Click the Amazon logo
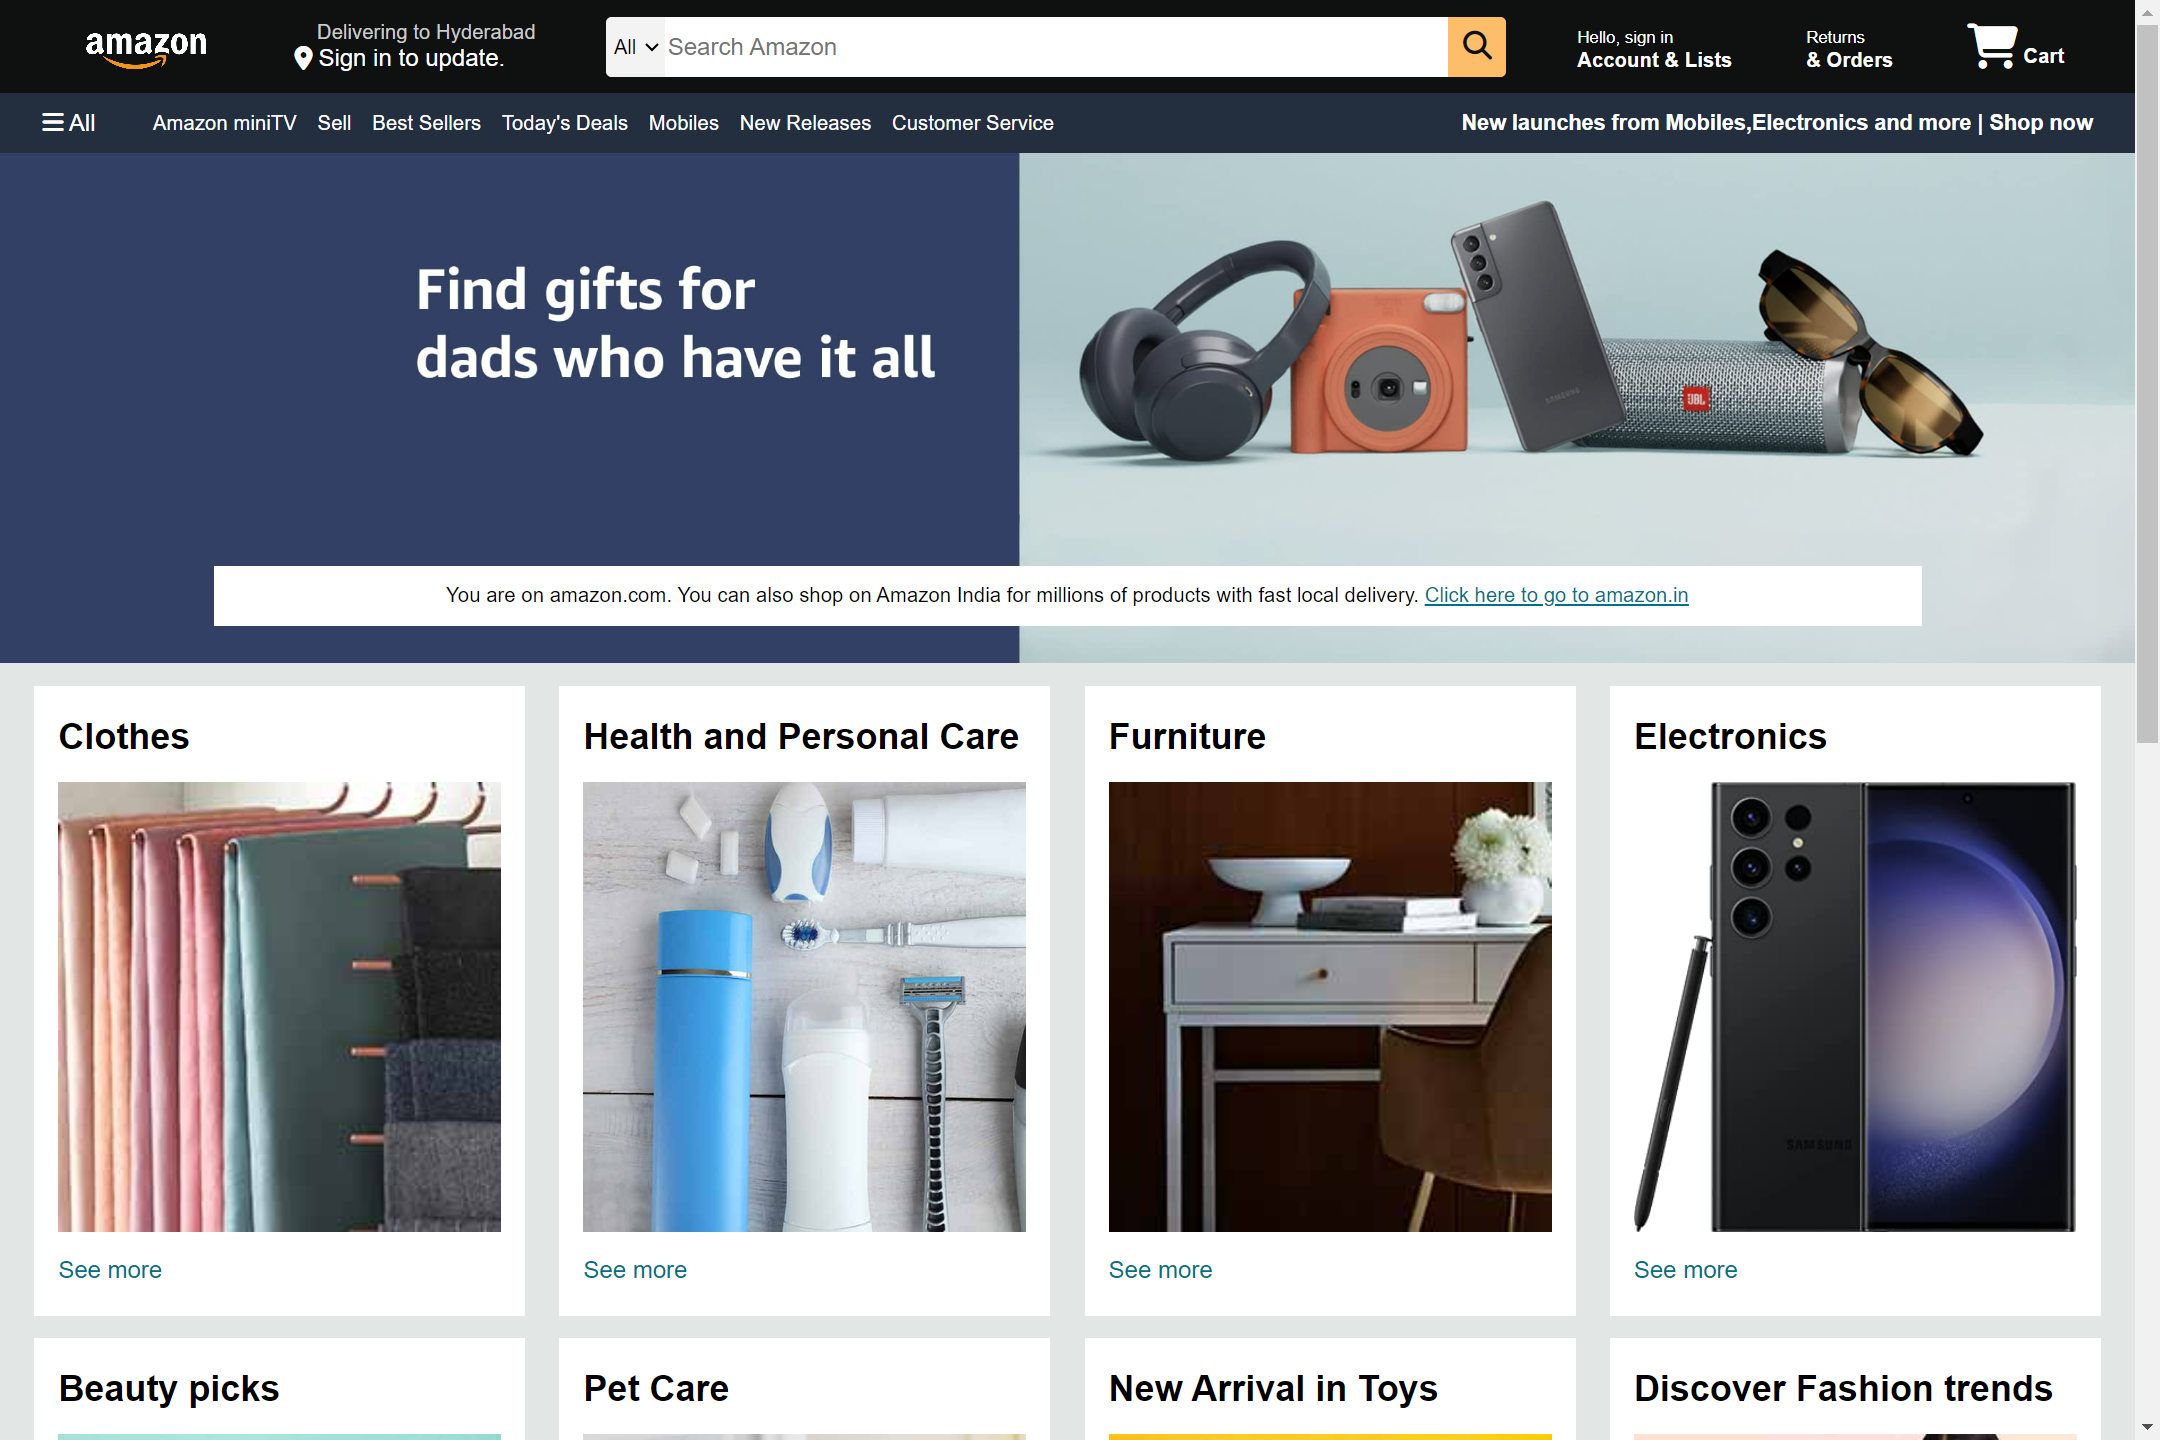 pos(146,47)
